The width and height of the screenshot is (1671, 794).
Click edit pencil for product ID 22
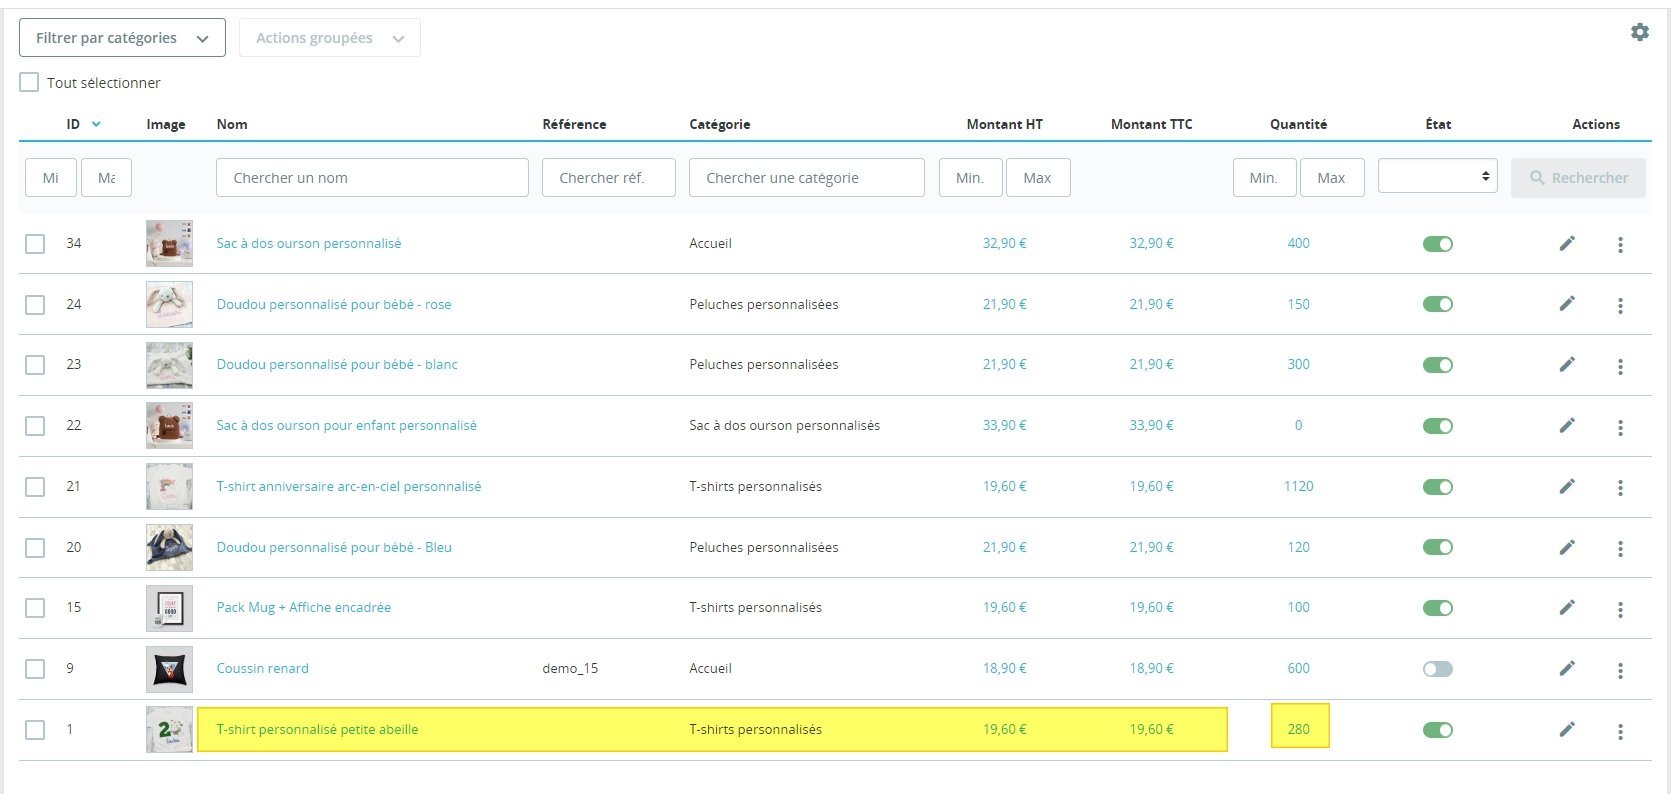pos(1567,425)
